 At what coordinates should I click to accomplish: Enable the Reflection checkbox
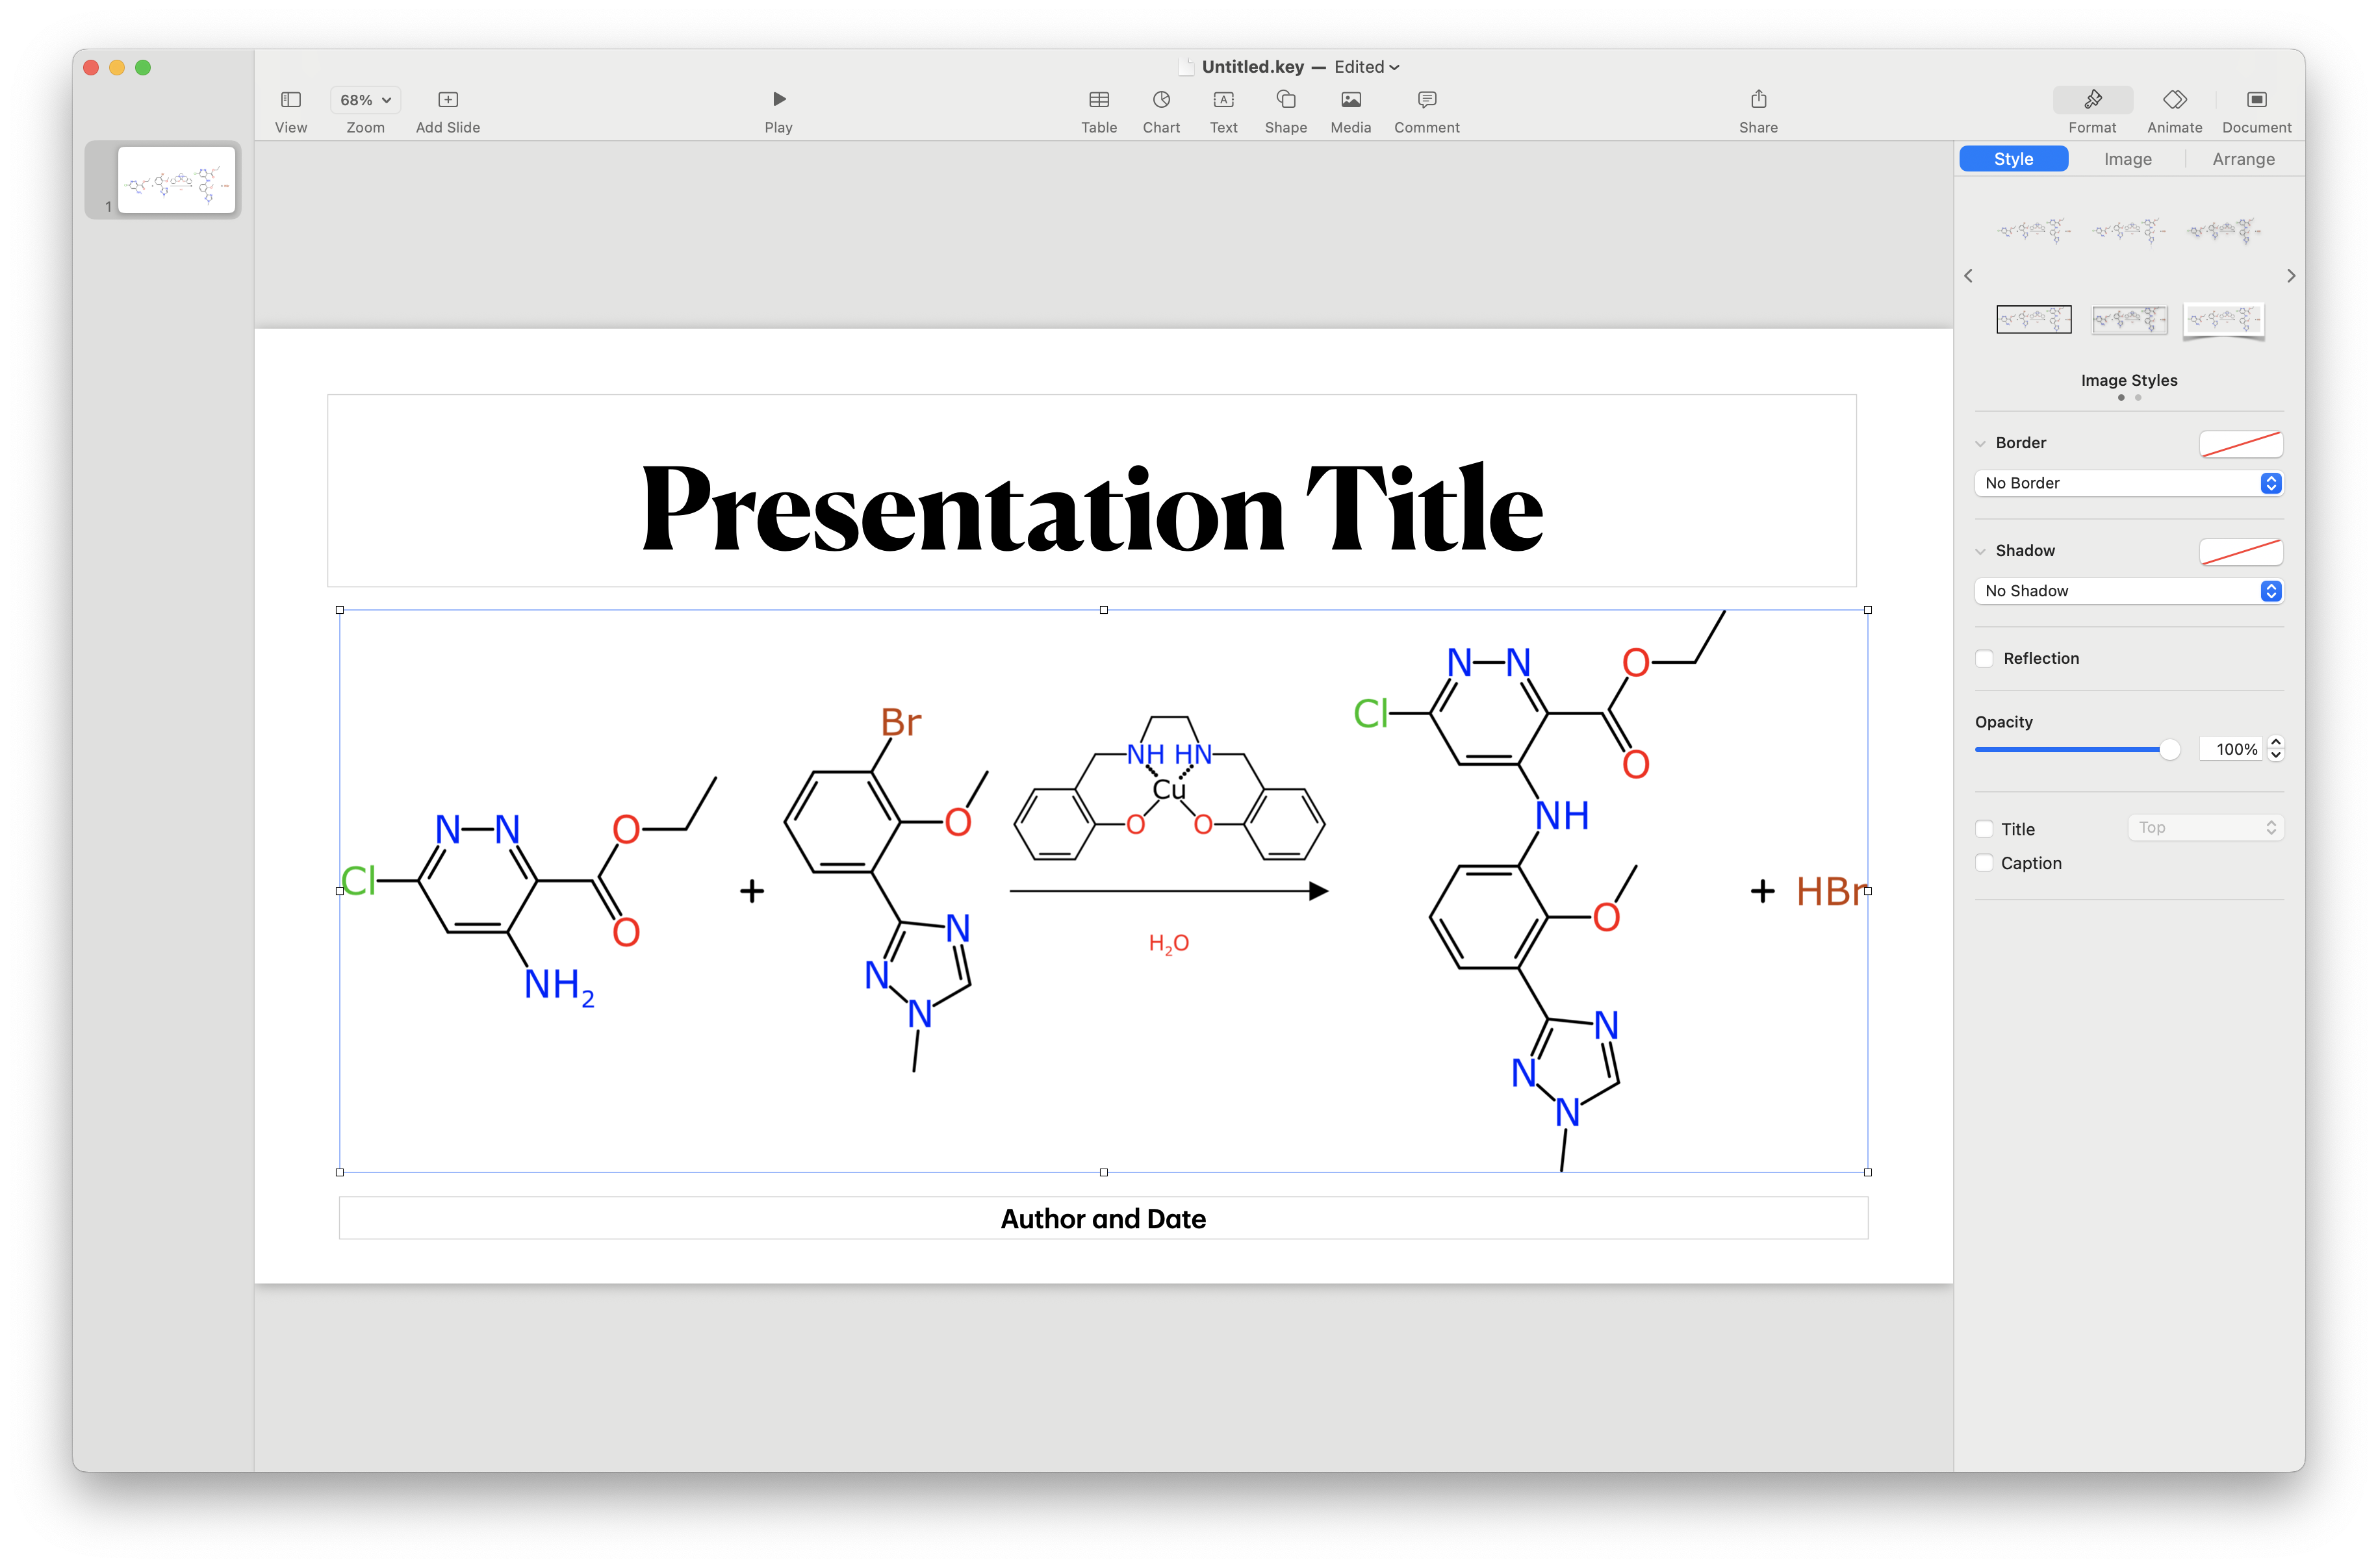click(1985, 658)
